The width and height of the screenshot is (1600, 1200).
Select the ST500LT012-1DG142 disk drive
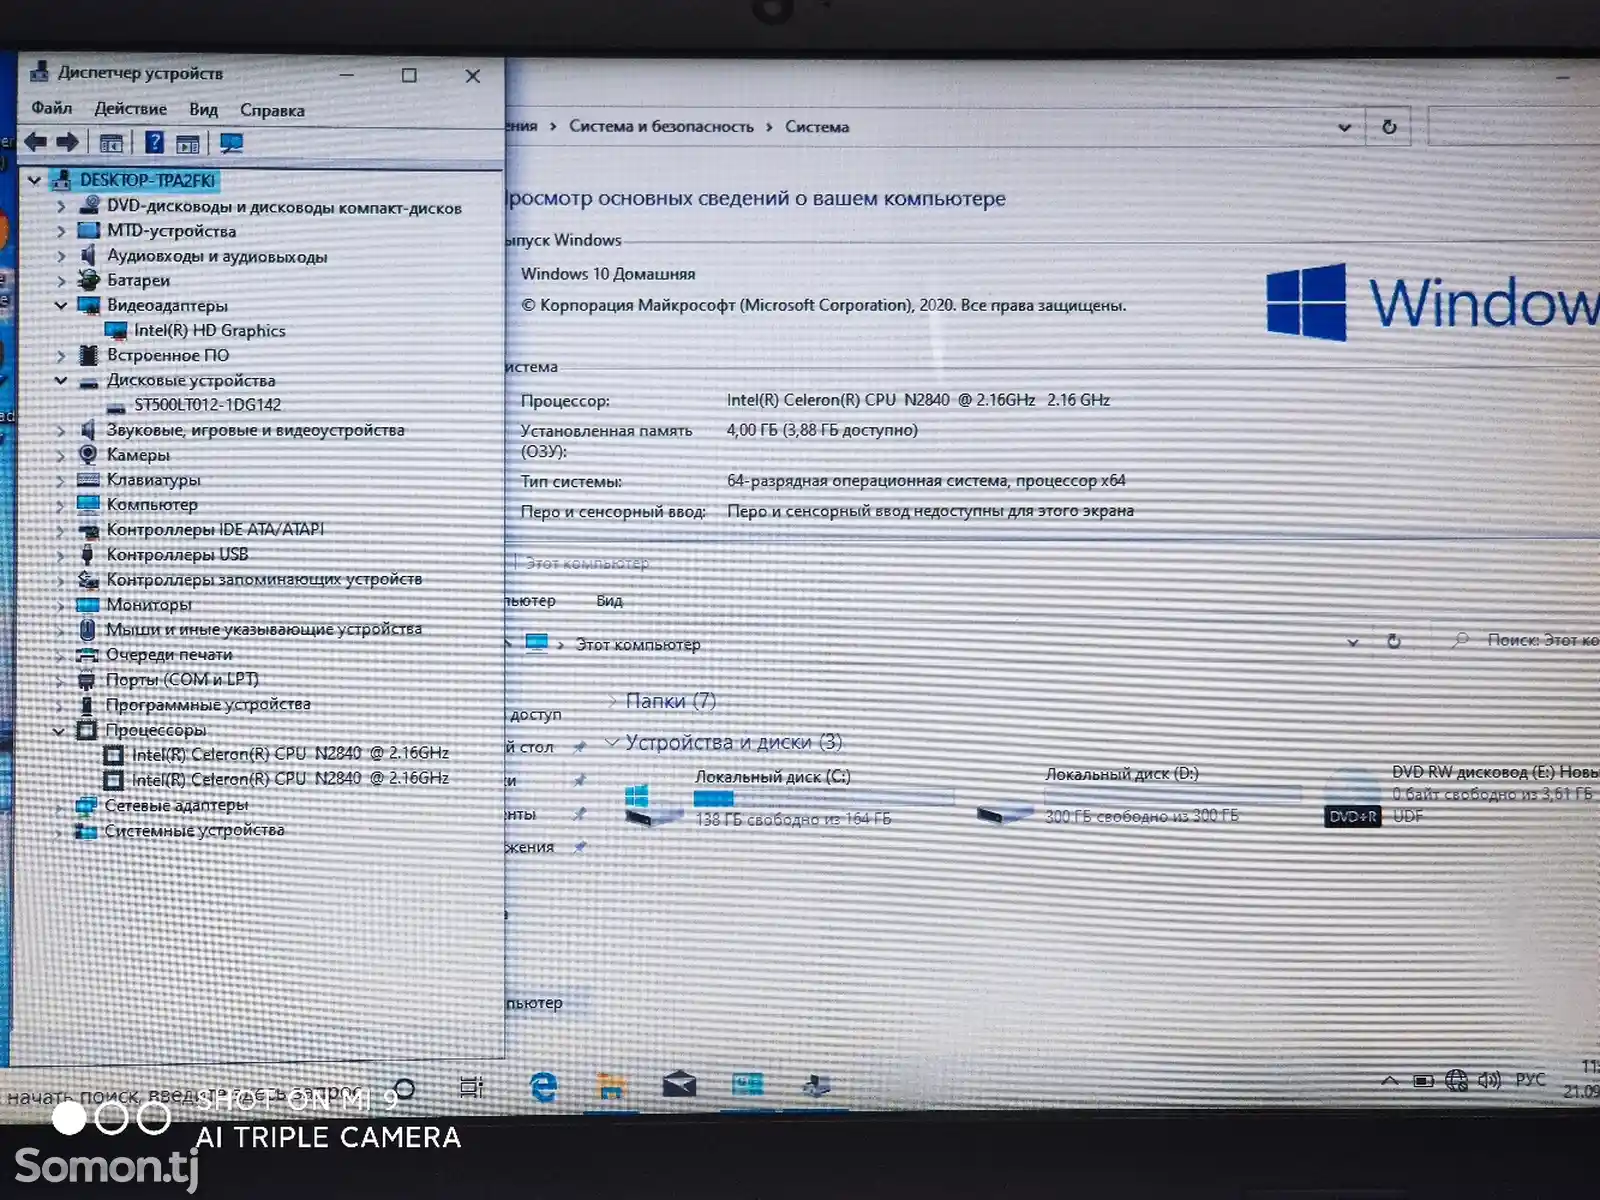207,405
